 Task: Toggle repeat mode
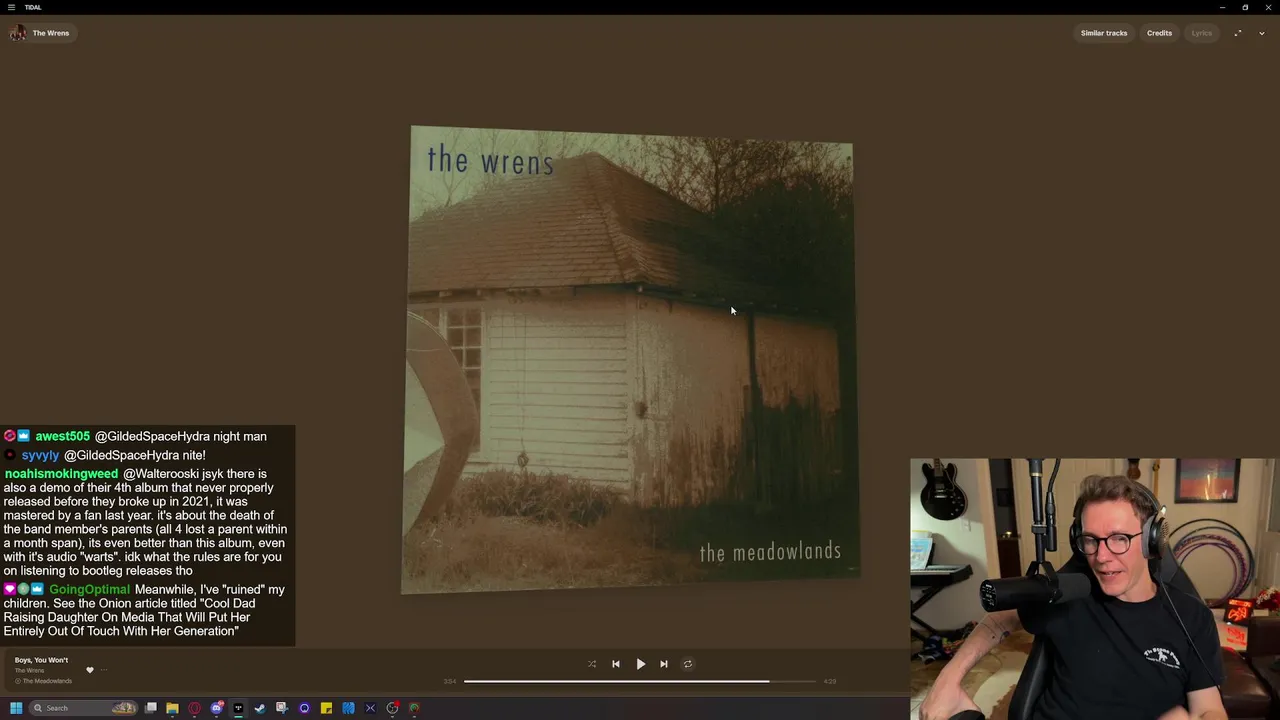688,664
